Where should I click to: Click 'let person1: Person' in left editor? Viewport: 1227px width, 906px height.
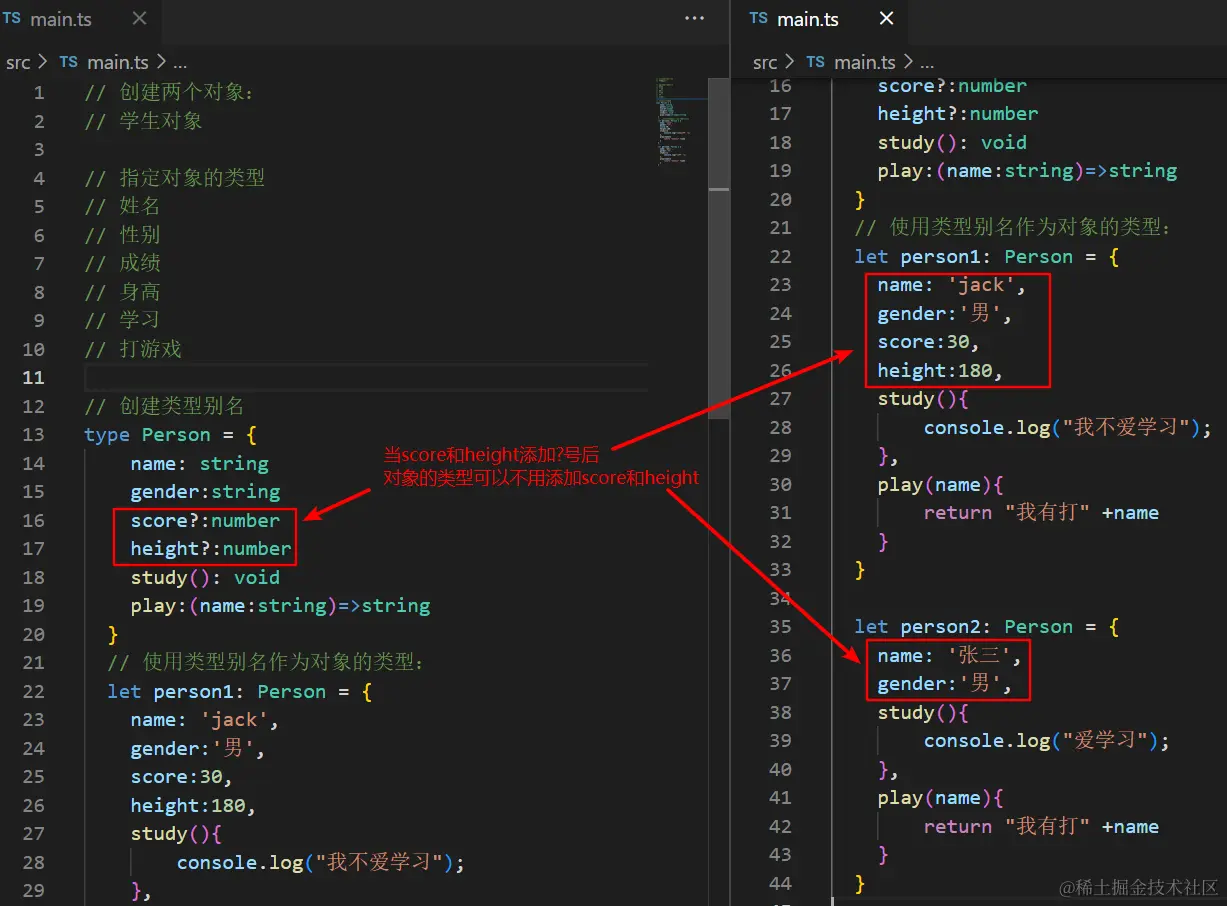217,692
